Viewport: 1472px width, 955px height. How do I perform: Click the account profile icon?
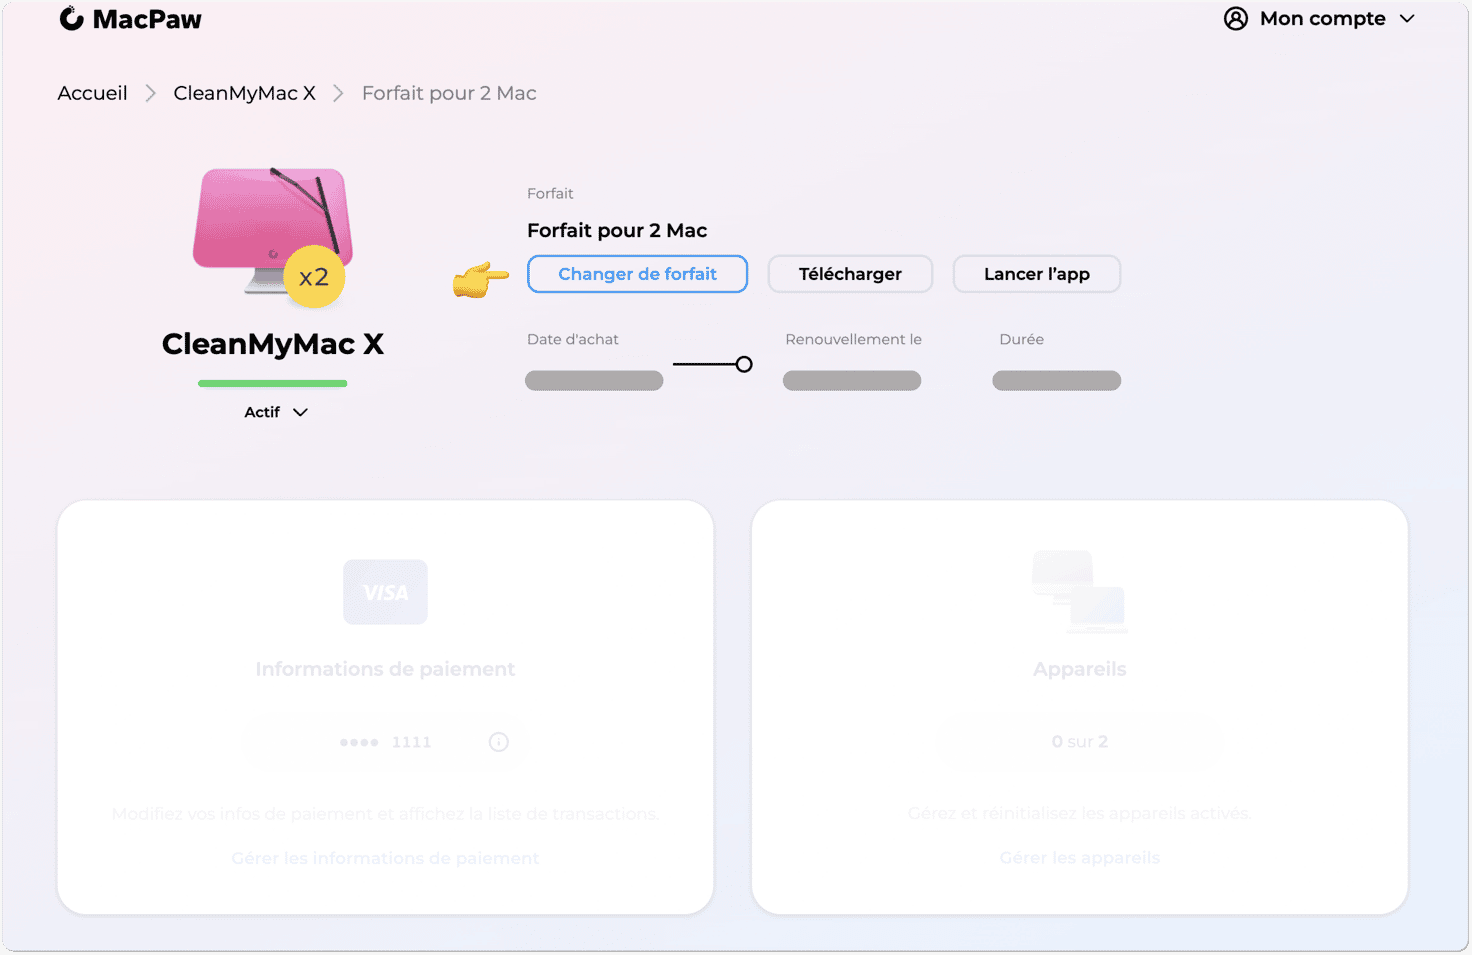click(1236, 19)
